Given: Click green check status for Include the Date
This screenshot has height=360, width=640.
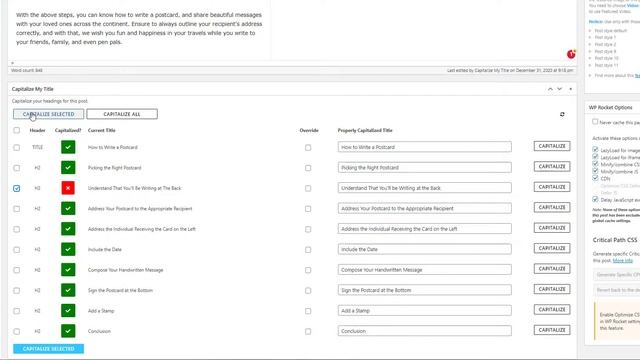Looking at the screenshot, I should [68, 249].
